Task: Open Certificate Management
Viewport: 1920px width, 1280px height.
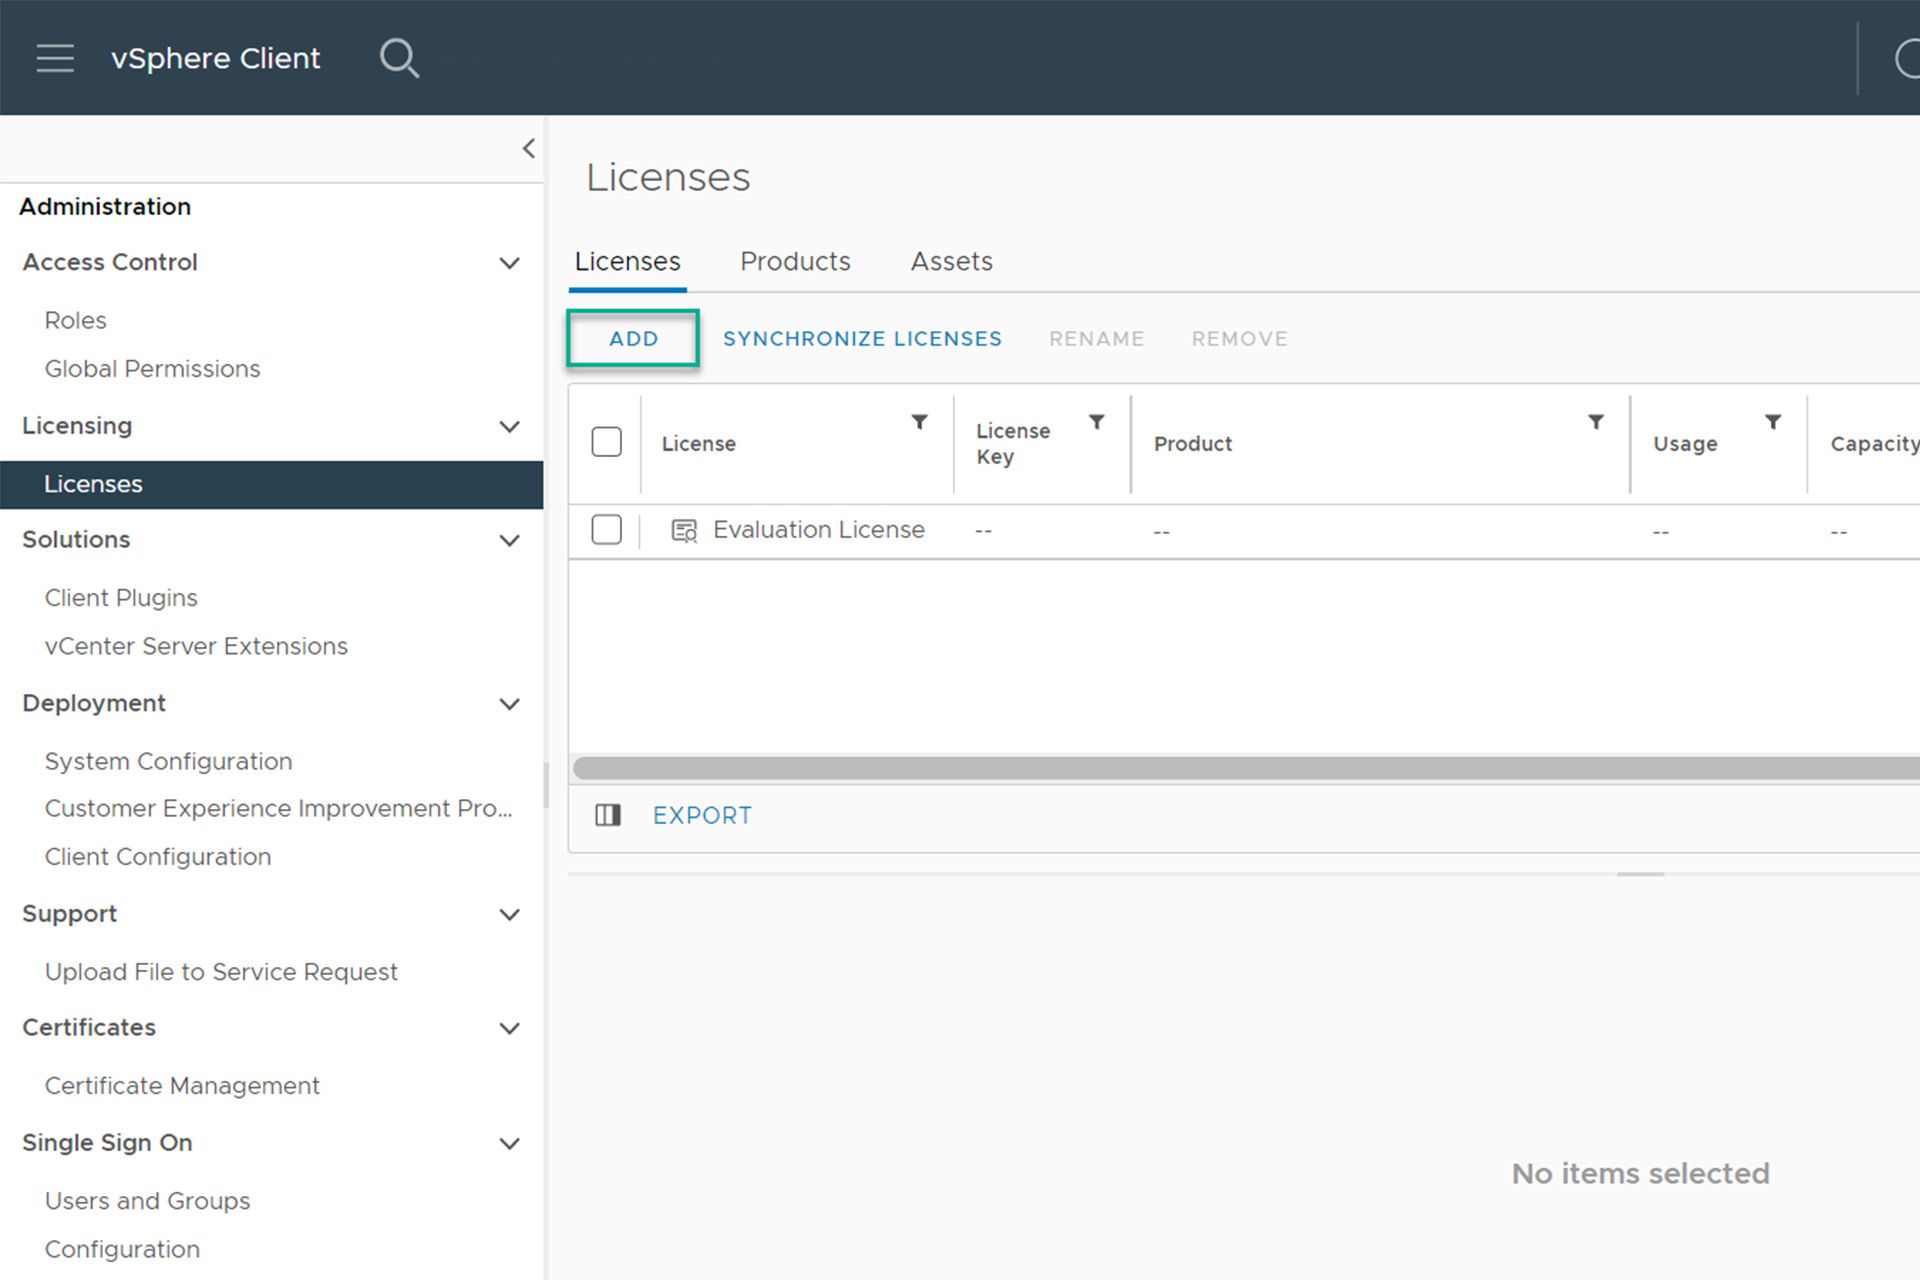Action: point(182,1087)
